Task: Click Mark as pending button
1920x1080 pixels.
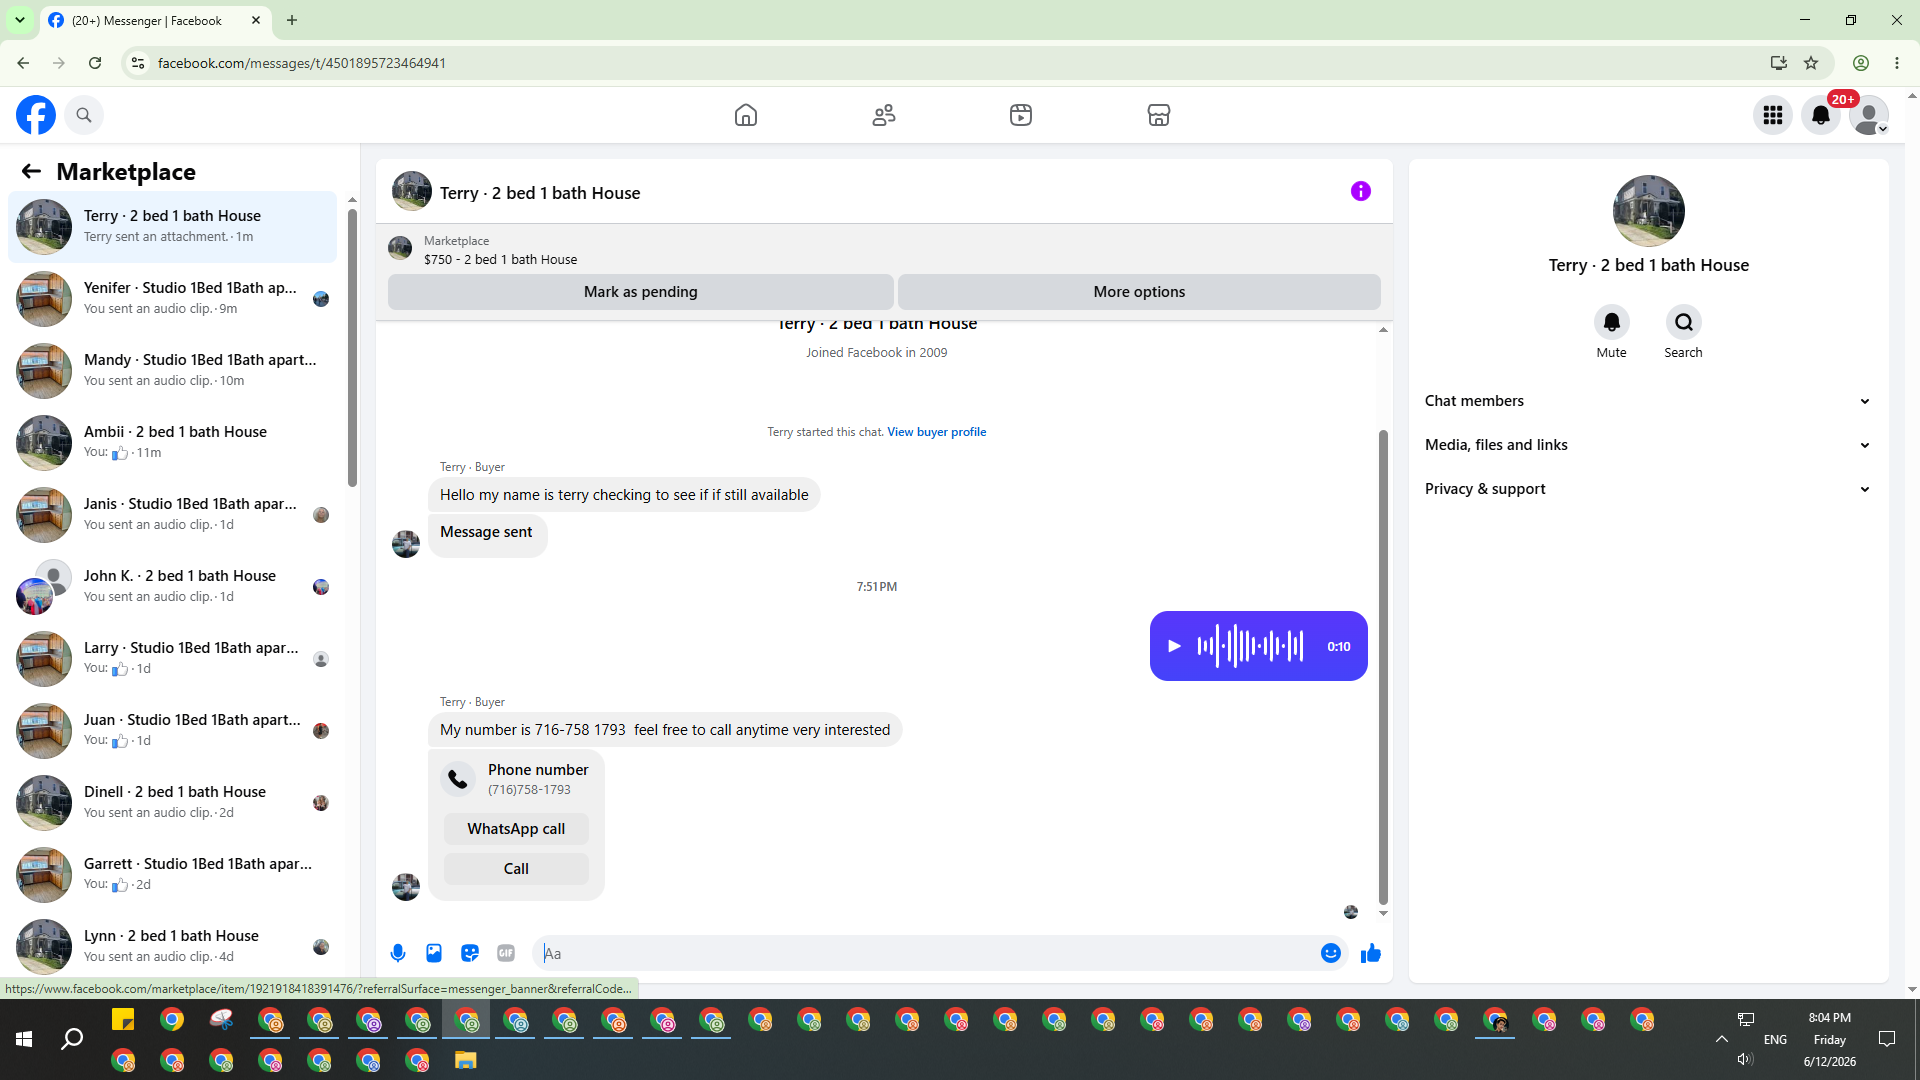Action: [x=641, y=292]
